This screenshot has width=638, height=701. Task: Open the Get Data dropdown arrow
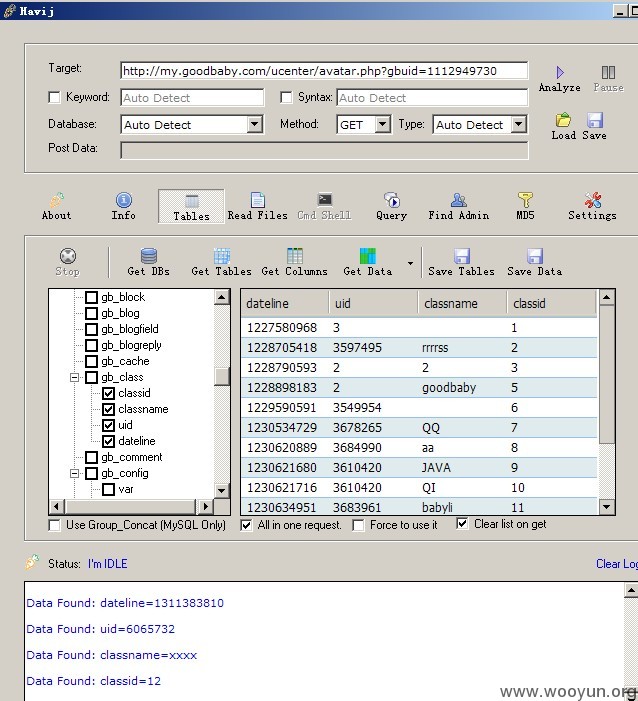click(410, 263)
